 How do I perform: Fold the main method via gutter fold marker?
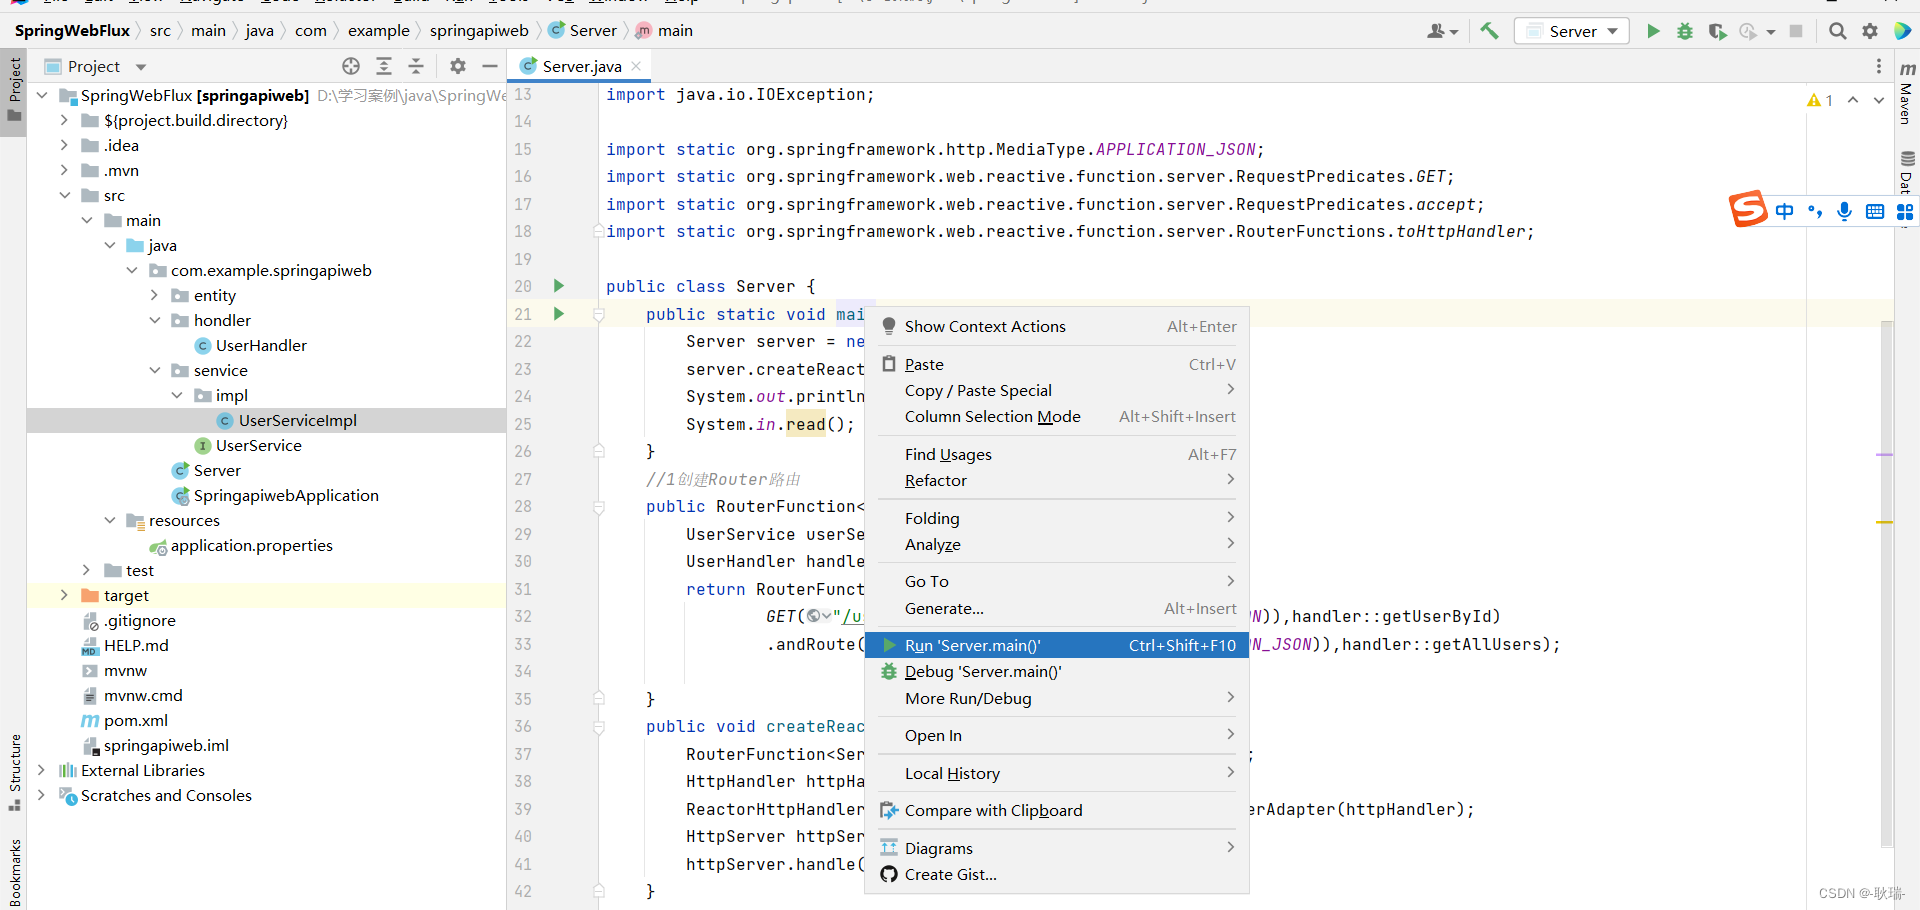click(599, 314)
